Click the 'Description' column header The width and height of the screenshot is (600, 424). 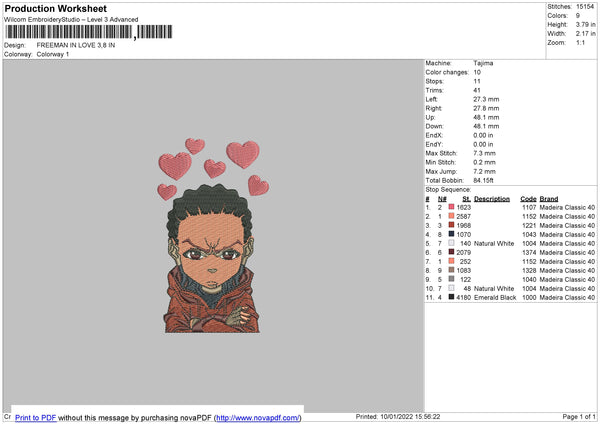pos(492,199)
